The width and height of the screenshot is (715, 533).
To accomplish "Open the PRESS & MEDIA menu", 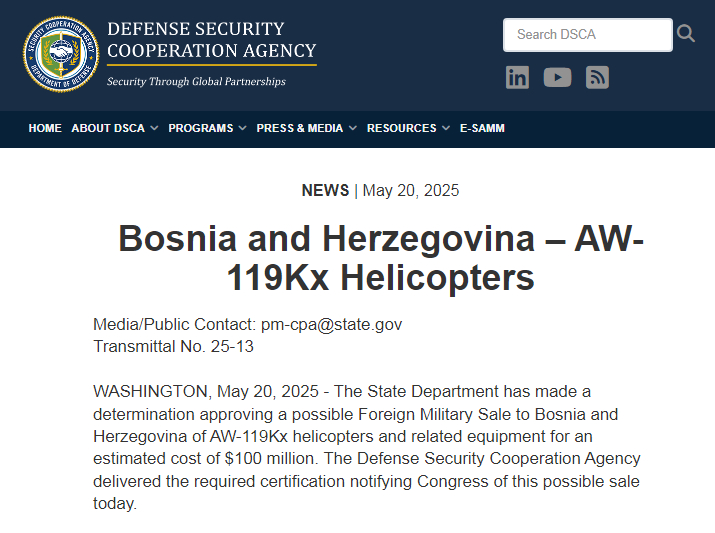I will click(x=300, y=128).
